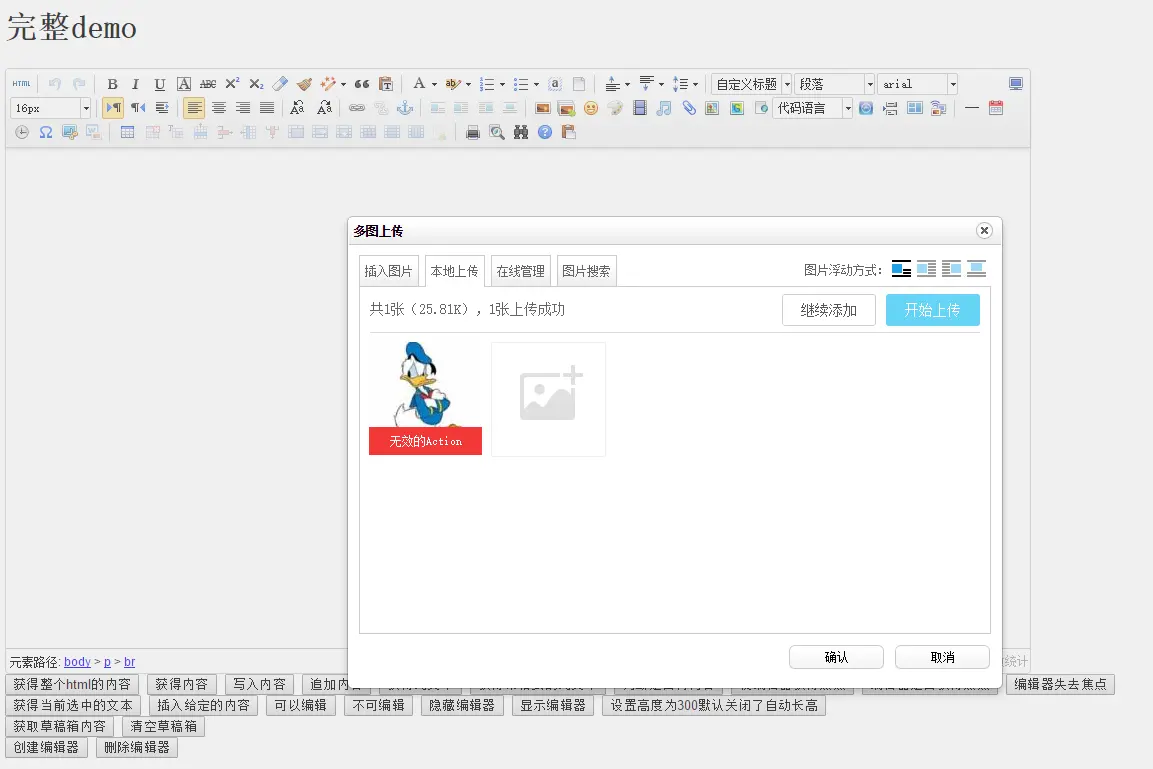Click the preview magnifier icon
Image resolution: width=1153 pixels, height=769 pixels.
coord(497,132)
